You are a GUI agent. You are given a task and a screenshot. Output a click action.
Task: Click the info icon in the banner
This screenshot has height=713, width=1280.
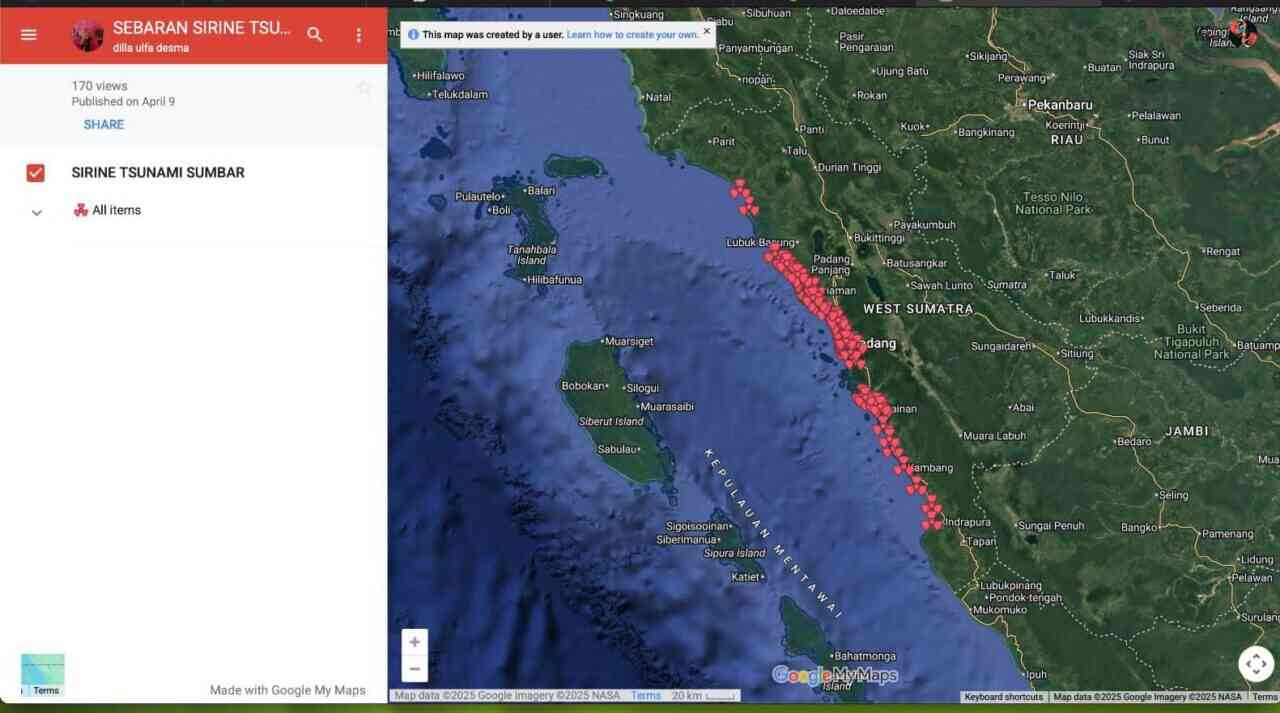413,35
